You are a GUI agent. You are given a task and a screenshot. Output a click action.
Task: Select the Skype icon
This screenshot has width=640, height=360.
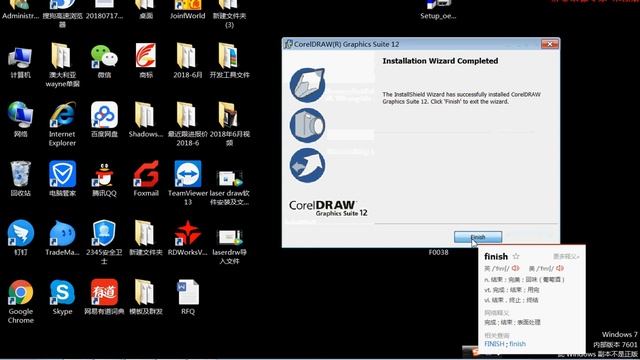coord(62,297)
